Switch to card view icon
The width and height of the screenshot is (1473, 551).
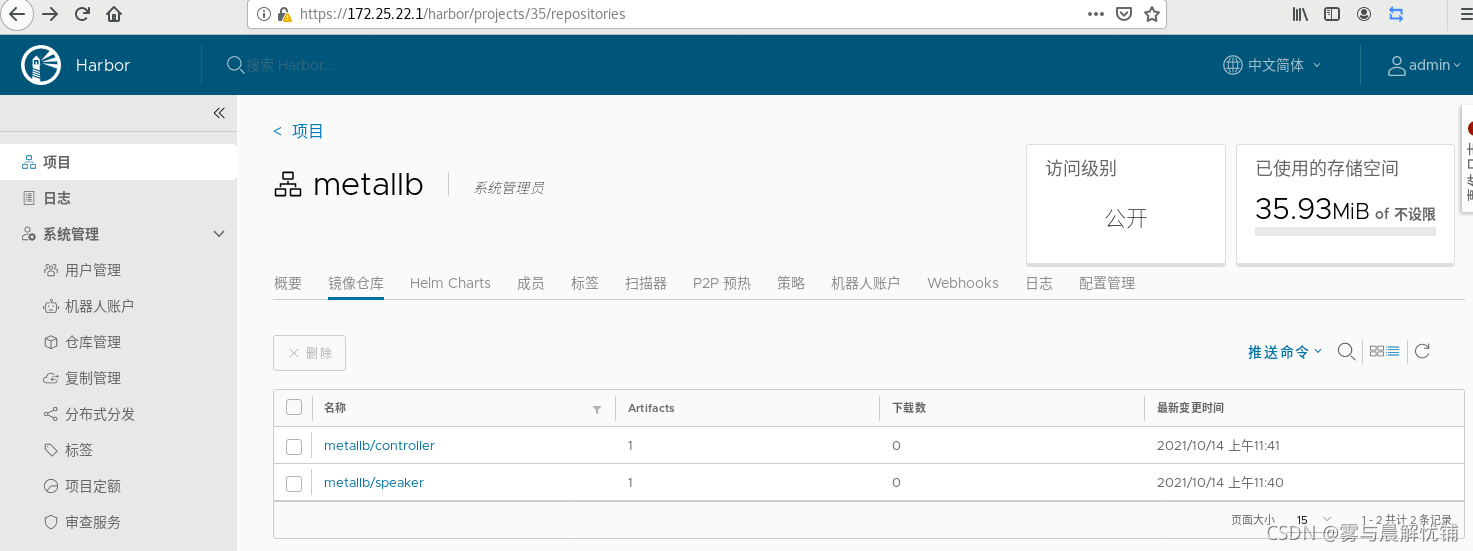tap(1376, 351)
